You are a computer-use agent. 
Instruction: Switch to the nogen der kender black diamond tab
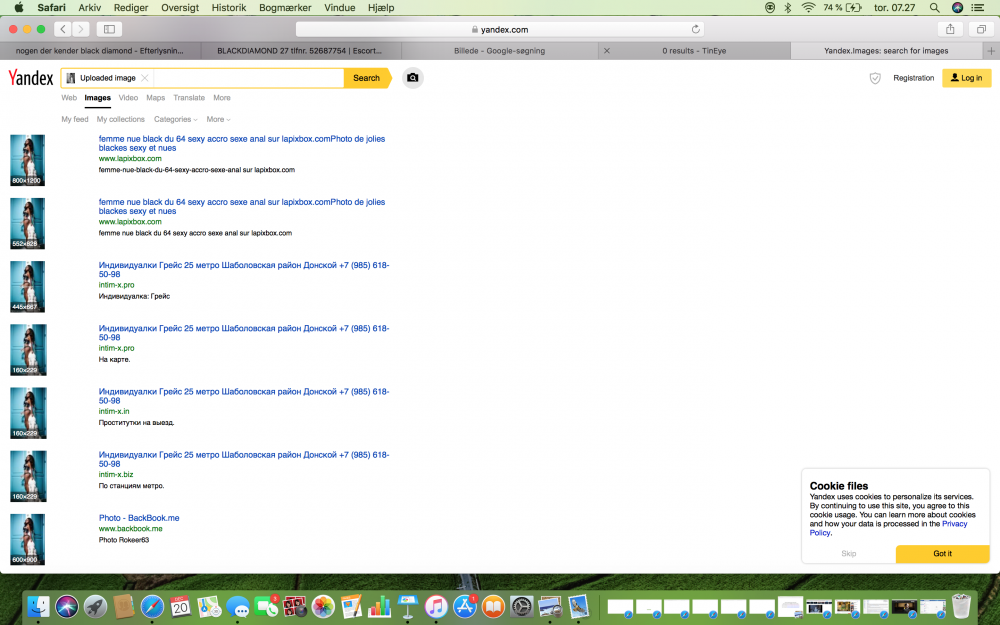[x=99, y=50]
